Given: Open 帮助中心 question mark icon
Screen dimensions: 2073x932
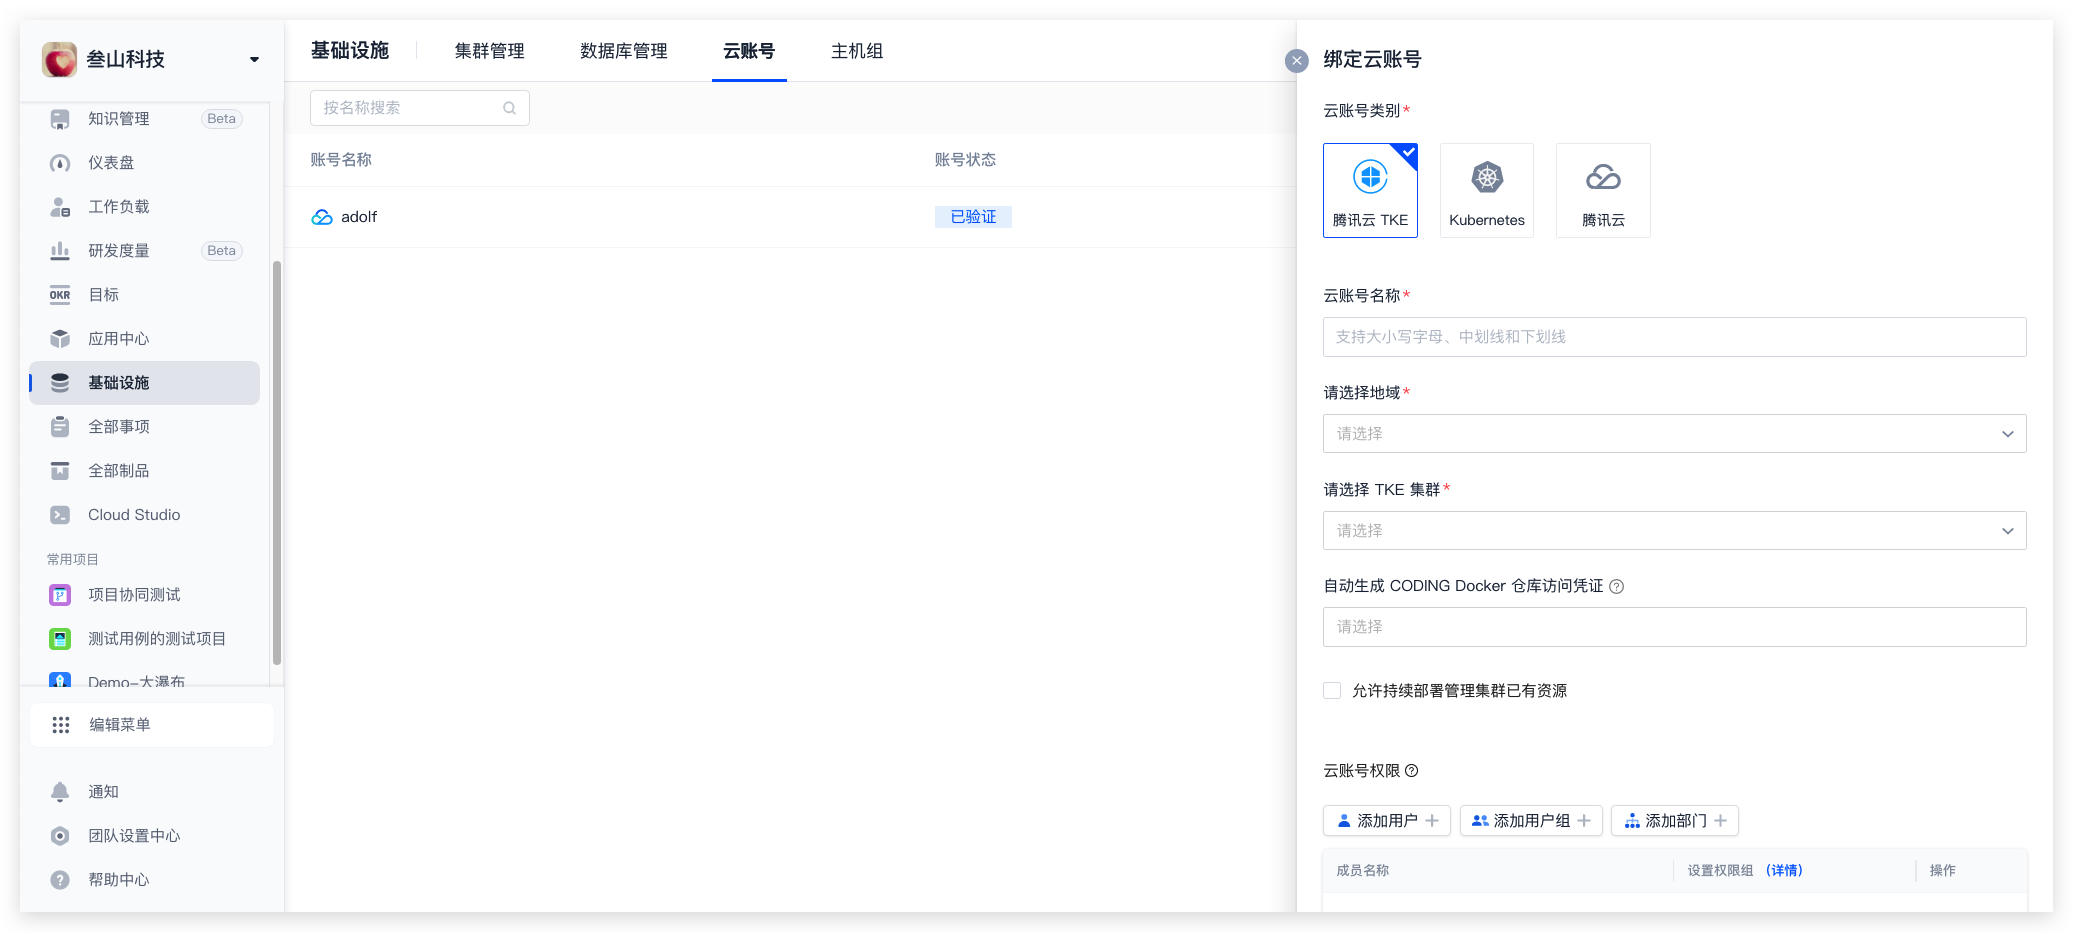Looking at the screenshot, I should click(x=60, y=880).
